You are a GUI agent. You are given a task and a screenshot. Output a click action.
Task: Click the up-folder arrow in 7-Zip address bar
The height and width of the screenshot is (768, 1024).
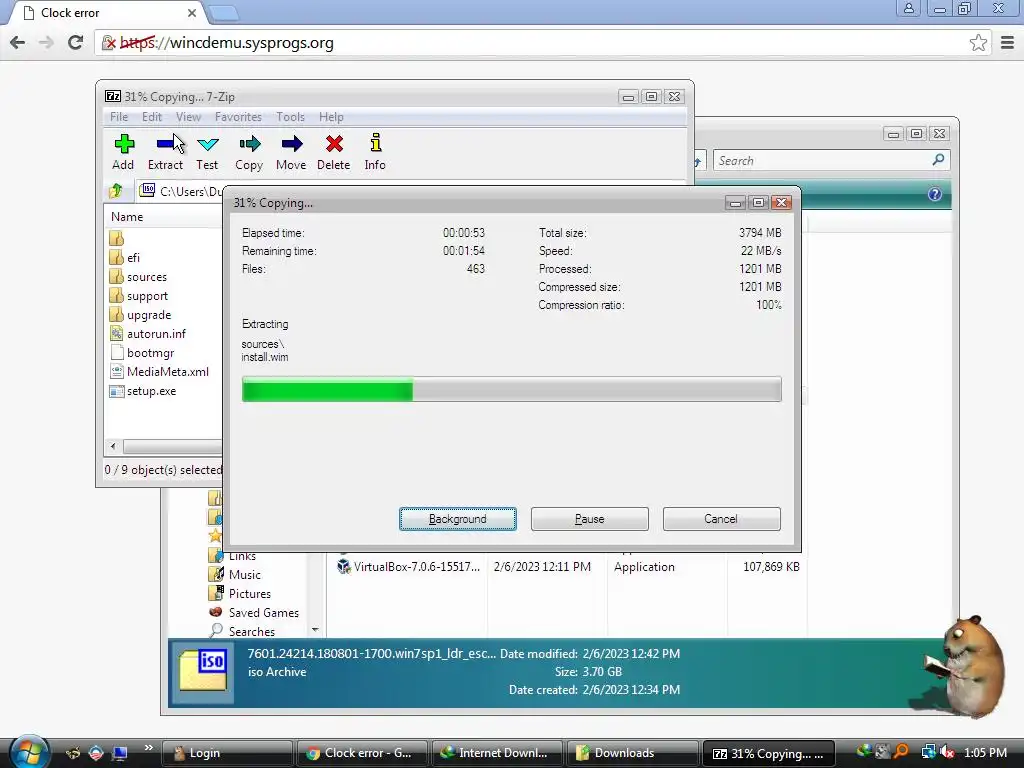click(x=116, y=191)
